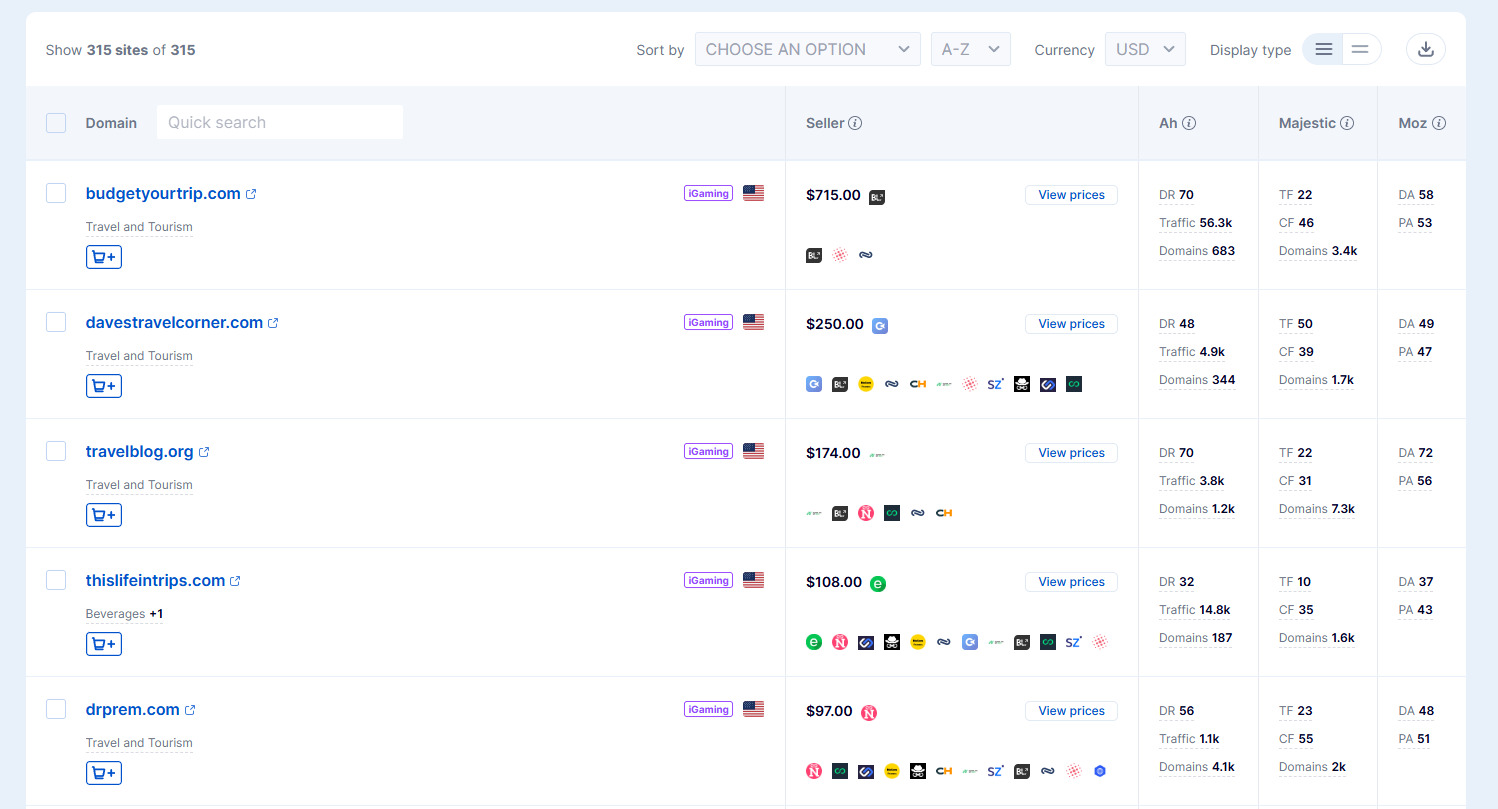This screenshot has height=809, width=1498.
Task: Switch to compact display type view
Action: click(1360, 48)
